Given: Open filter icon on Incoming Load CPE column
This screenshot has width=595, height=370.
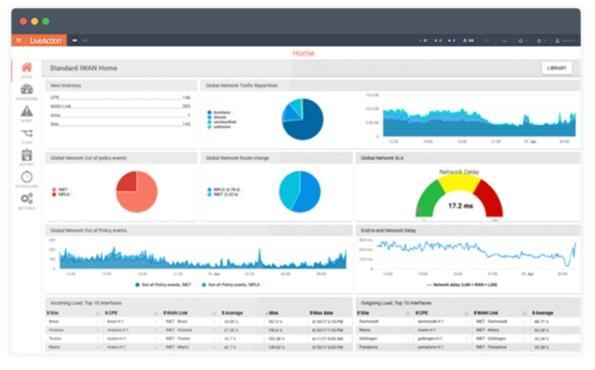Looking at the screenshot, I should click(x=156, y=313).
